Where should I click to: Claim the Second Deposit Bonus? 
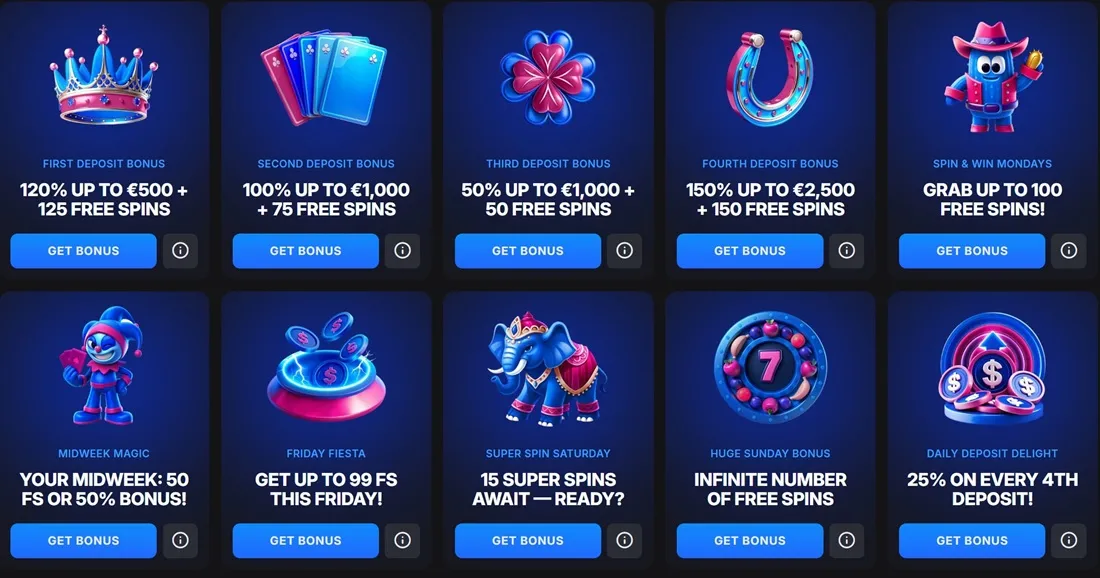[x=305, y=250]
